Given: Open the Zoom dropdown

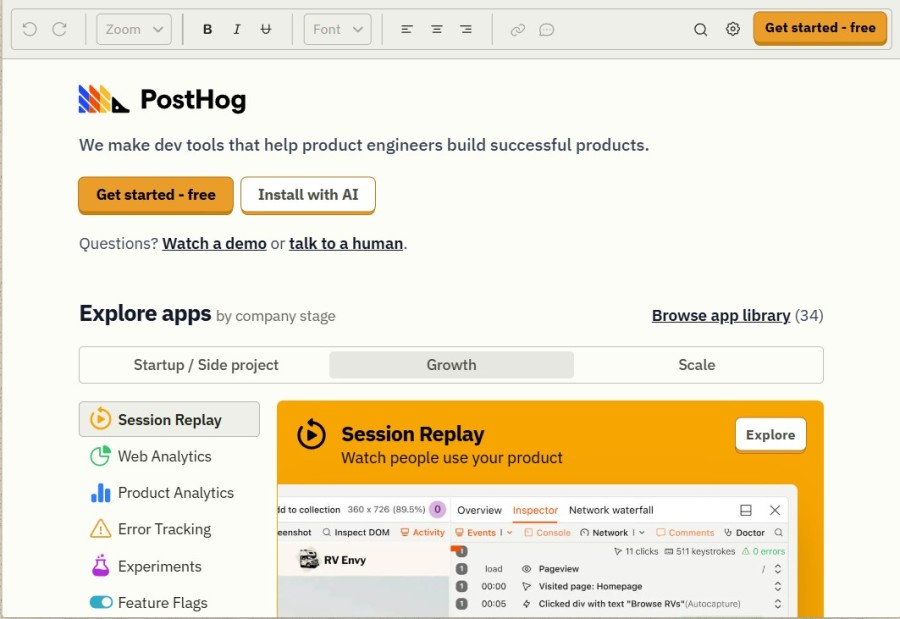Looking at the screenshot, I should 133,29.
